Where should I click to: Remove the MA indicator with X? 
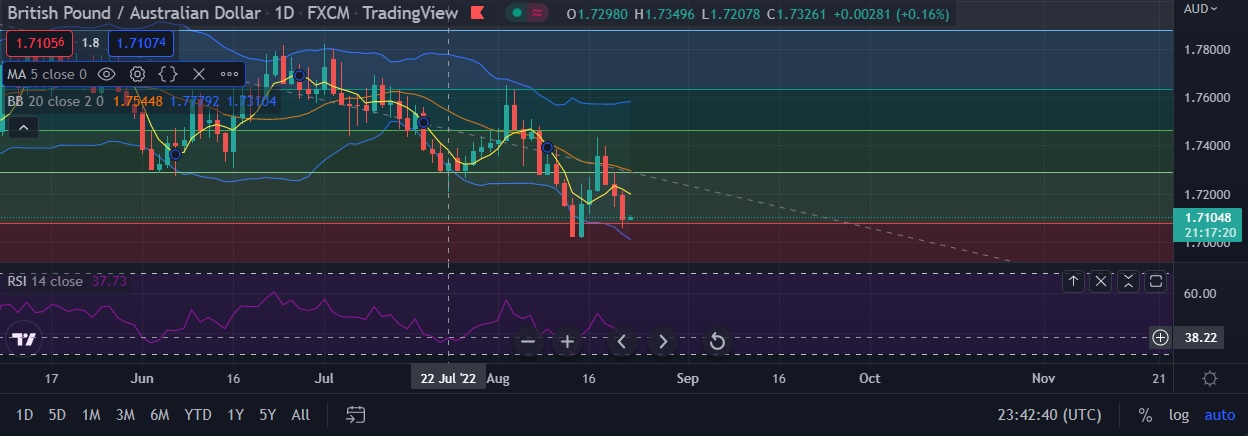(x=198, y=74)
